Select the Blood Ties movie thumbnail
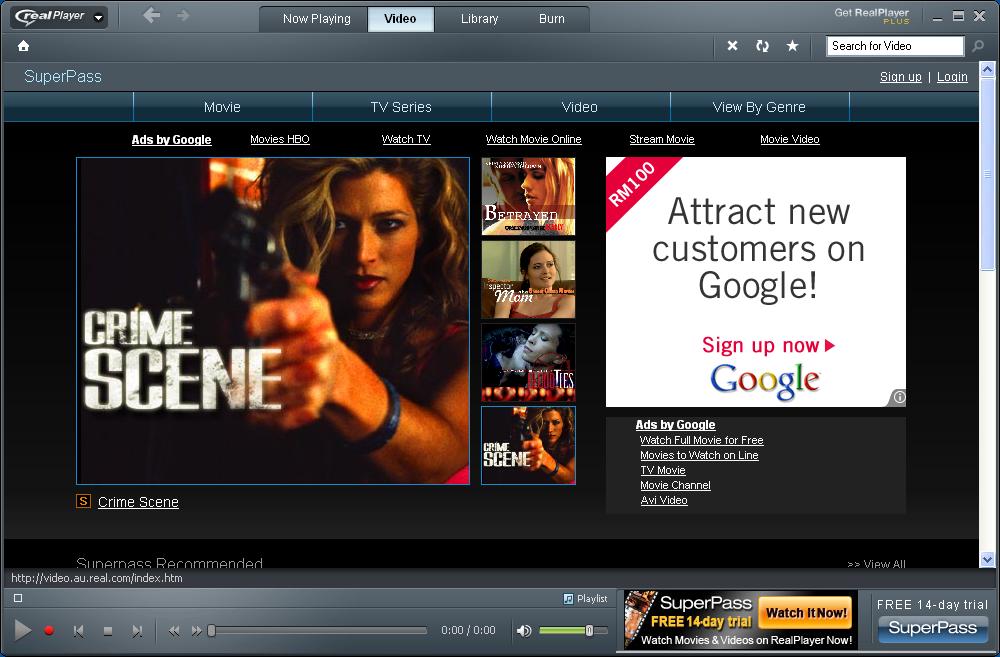Screen dimensions: 1000x657 click(x=528, y=362)
